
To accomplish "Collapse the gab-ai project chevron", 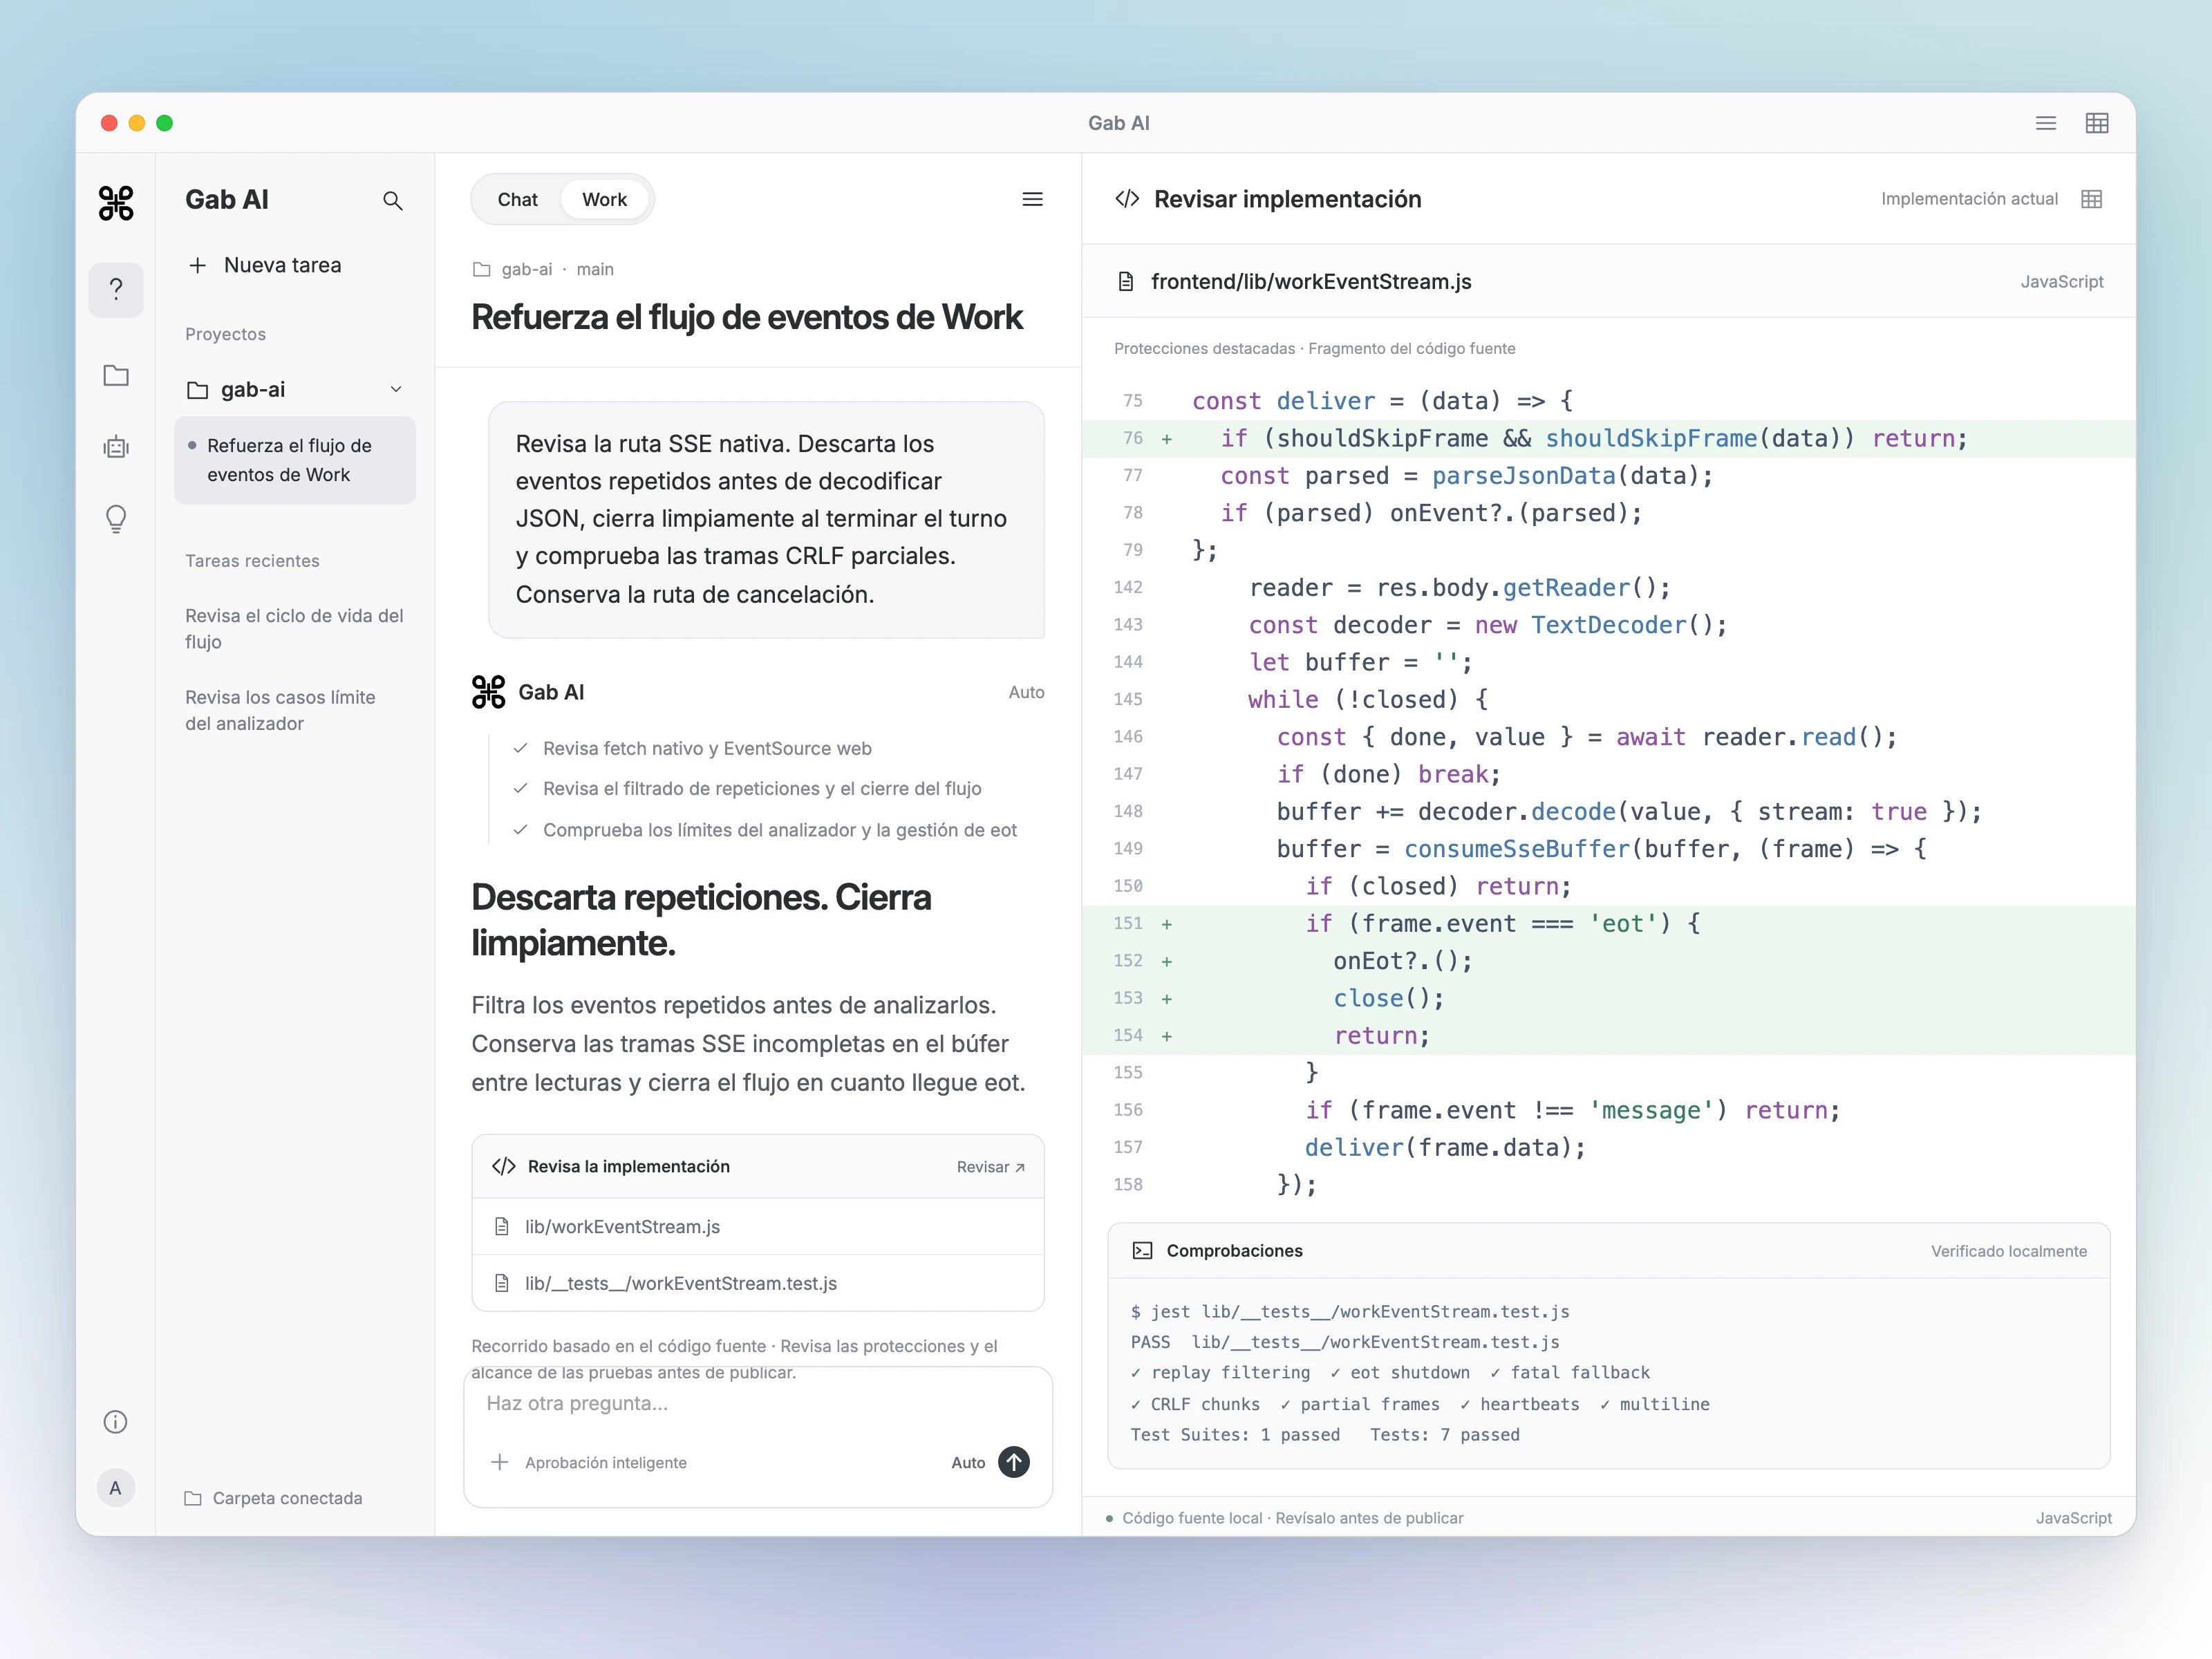I will click(396, 389).
